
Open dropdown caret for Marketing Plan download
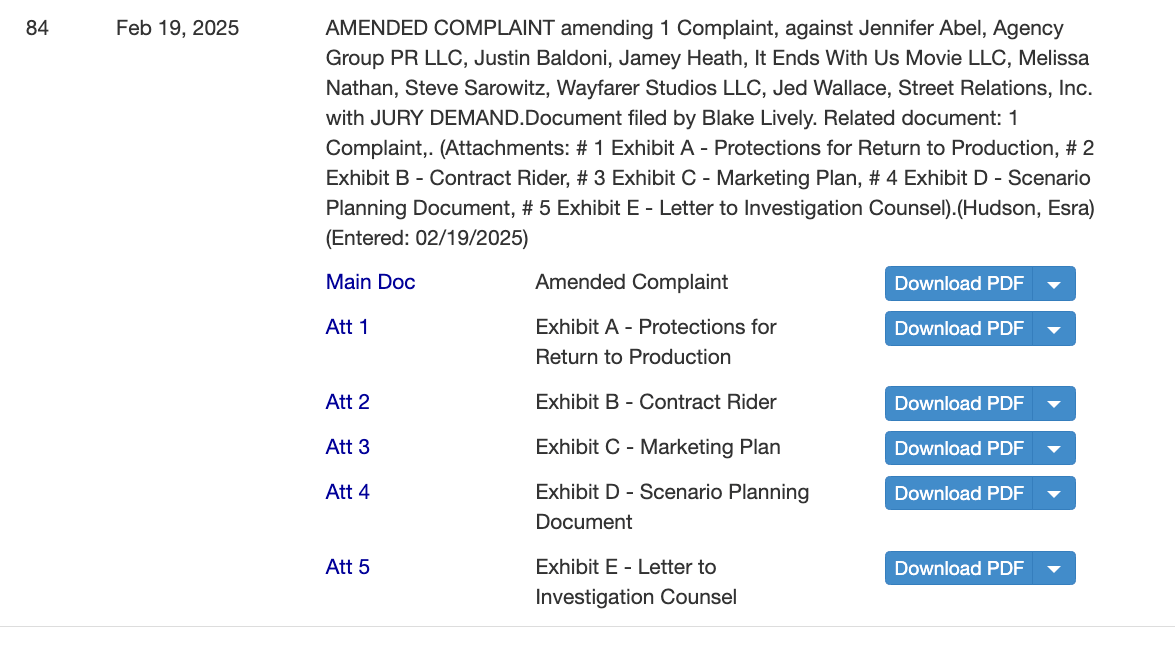1054,448
